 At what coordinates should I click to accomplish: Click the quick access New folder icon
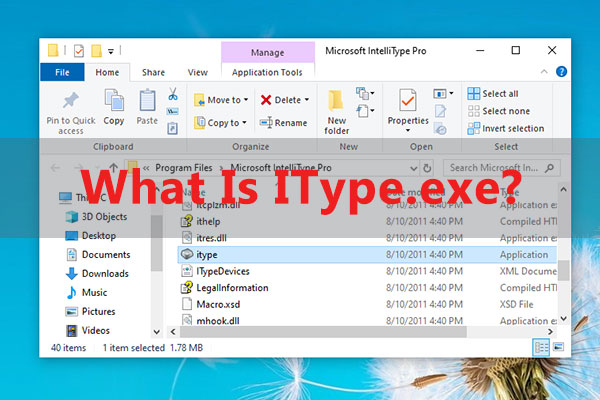click(x=96, y=51)
